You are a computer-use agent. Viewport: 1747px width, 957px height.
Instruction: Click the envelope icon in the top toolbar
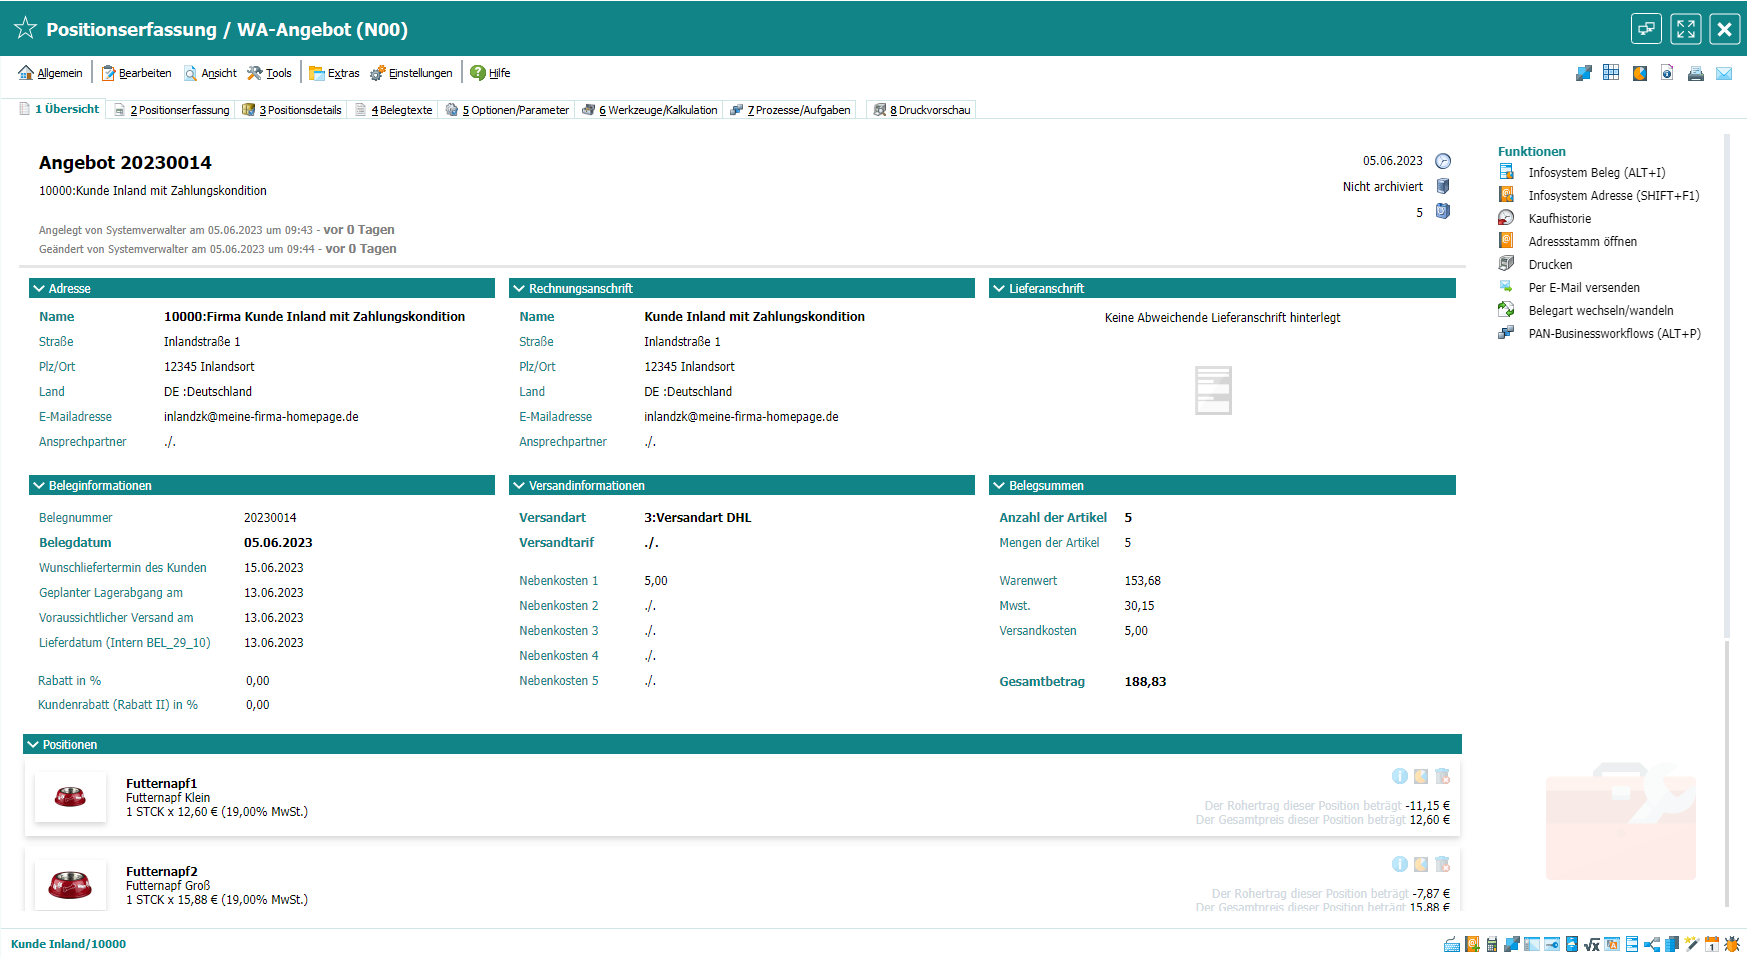coord(1724,73)
